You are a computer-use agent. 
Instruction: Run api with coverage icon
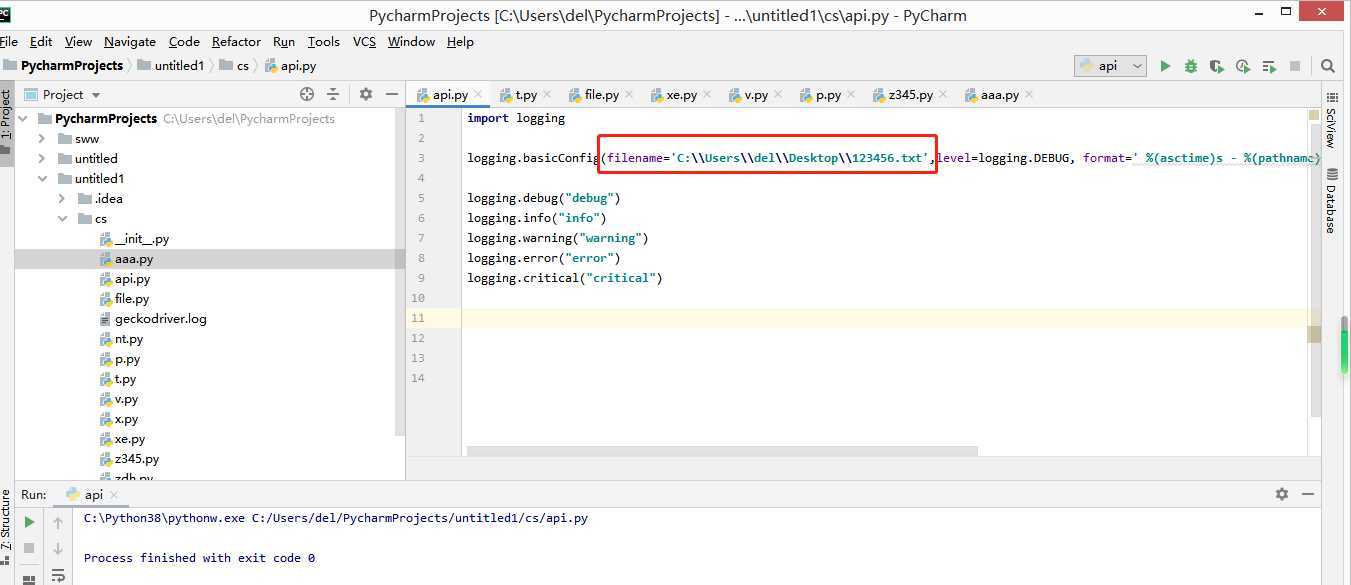(1217, 66)
